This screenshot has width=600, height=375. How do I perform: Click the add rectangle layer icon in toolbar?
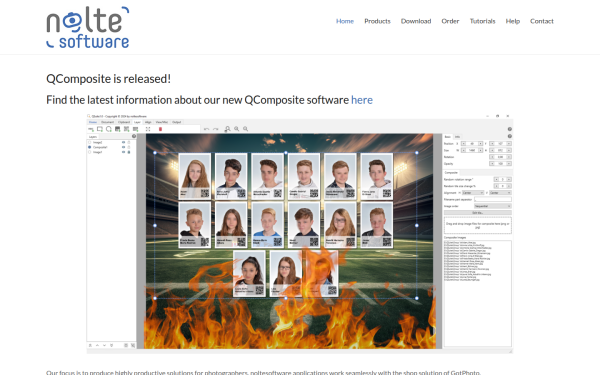[x=100, y=129]
